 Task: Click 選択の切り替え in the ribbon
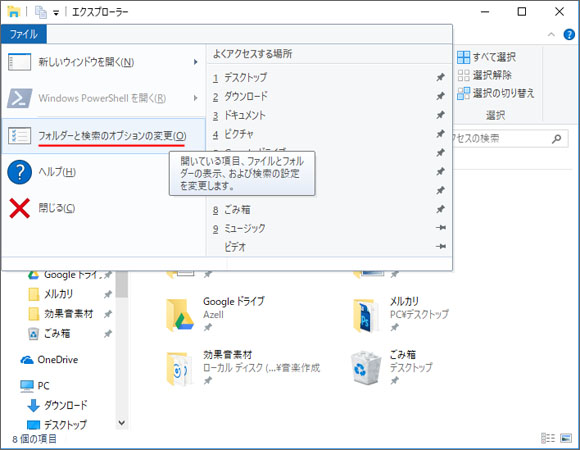[x=496, y=93]
